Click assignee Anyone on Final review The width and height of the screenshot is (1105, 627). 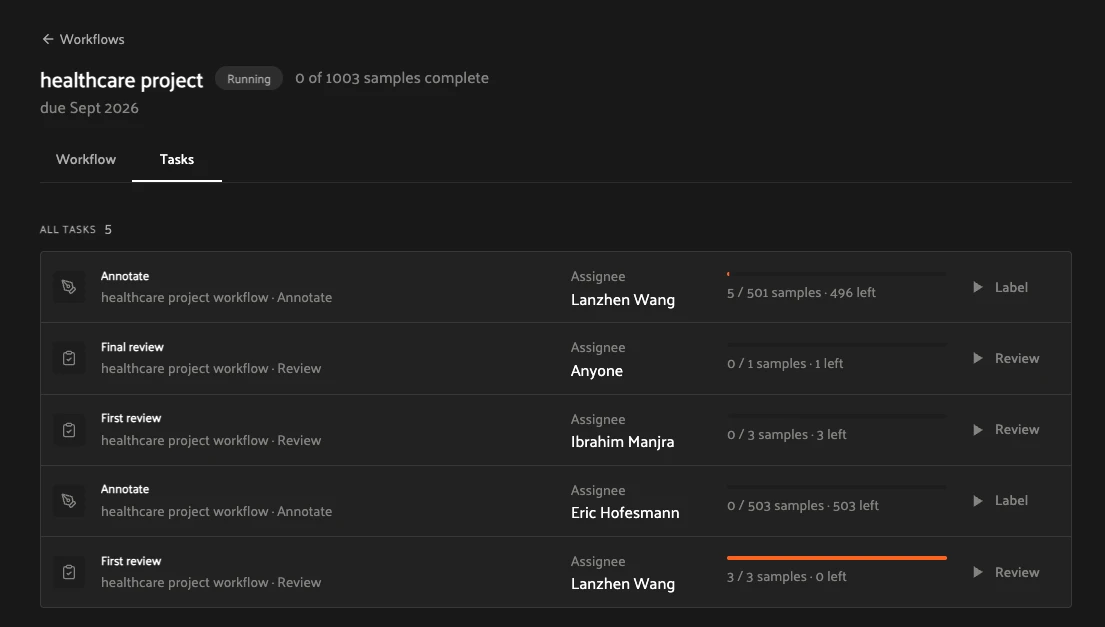click(597, 371)
